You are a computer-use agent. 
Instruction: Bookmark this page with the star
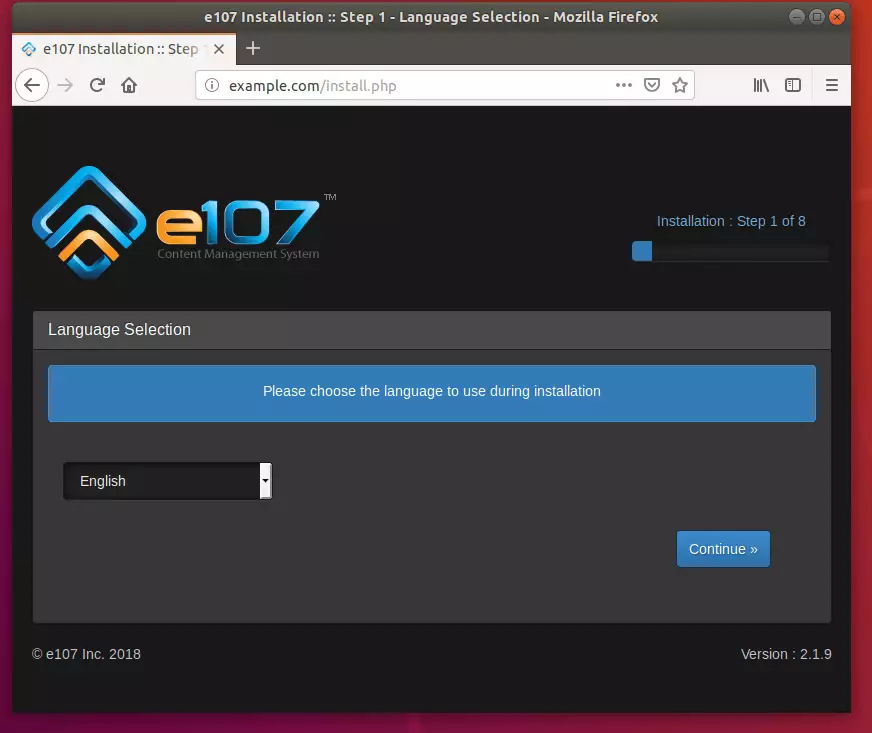[x=680, y=85]
